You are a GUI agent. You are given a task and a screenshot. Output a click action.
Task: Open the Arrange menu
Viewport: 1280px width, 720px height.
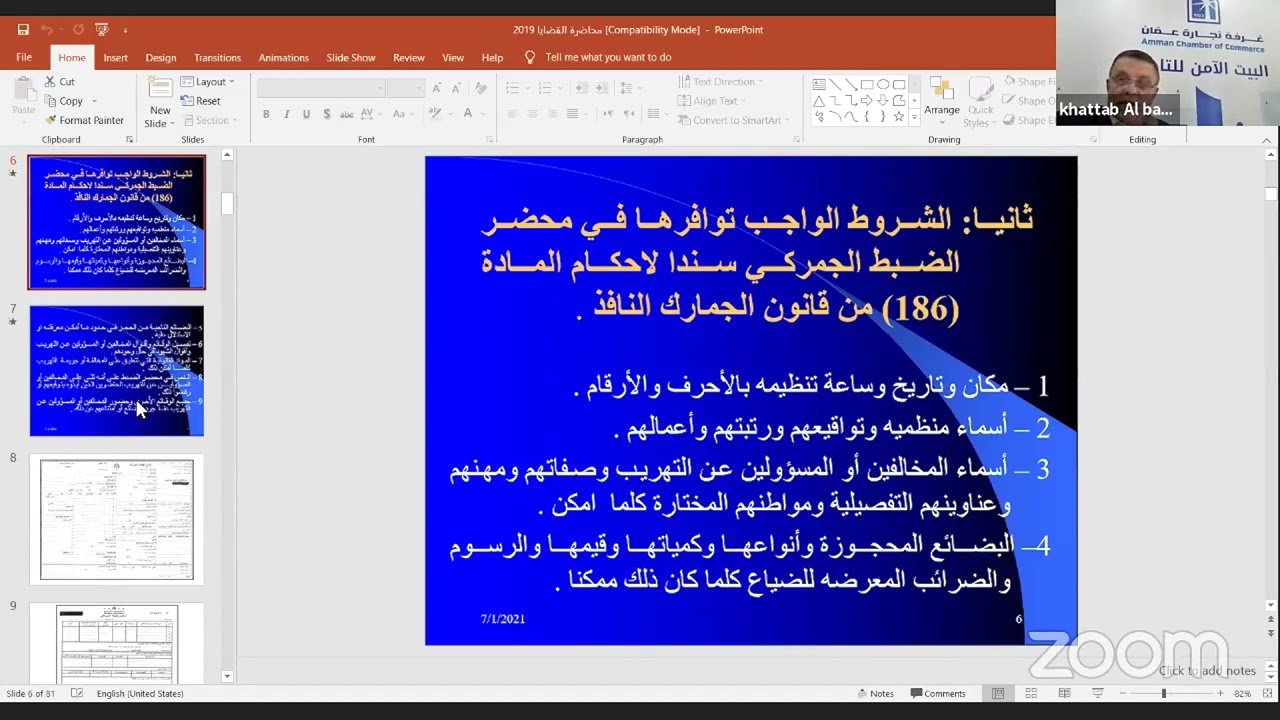pyautogui.click(x=942, y=102)
